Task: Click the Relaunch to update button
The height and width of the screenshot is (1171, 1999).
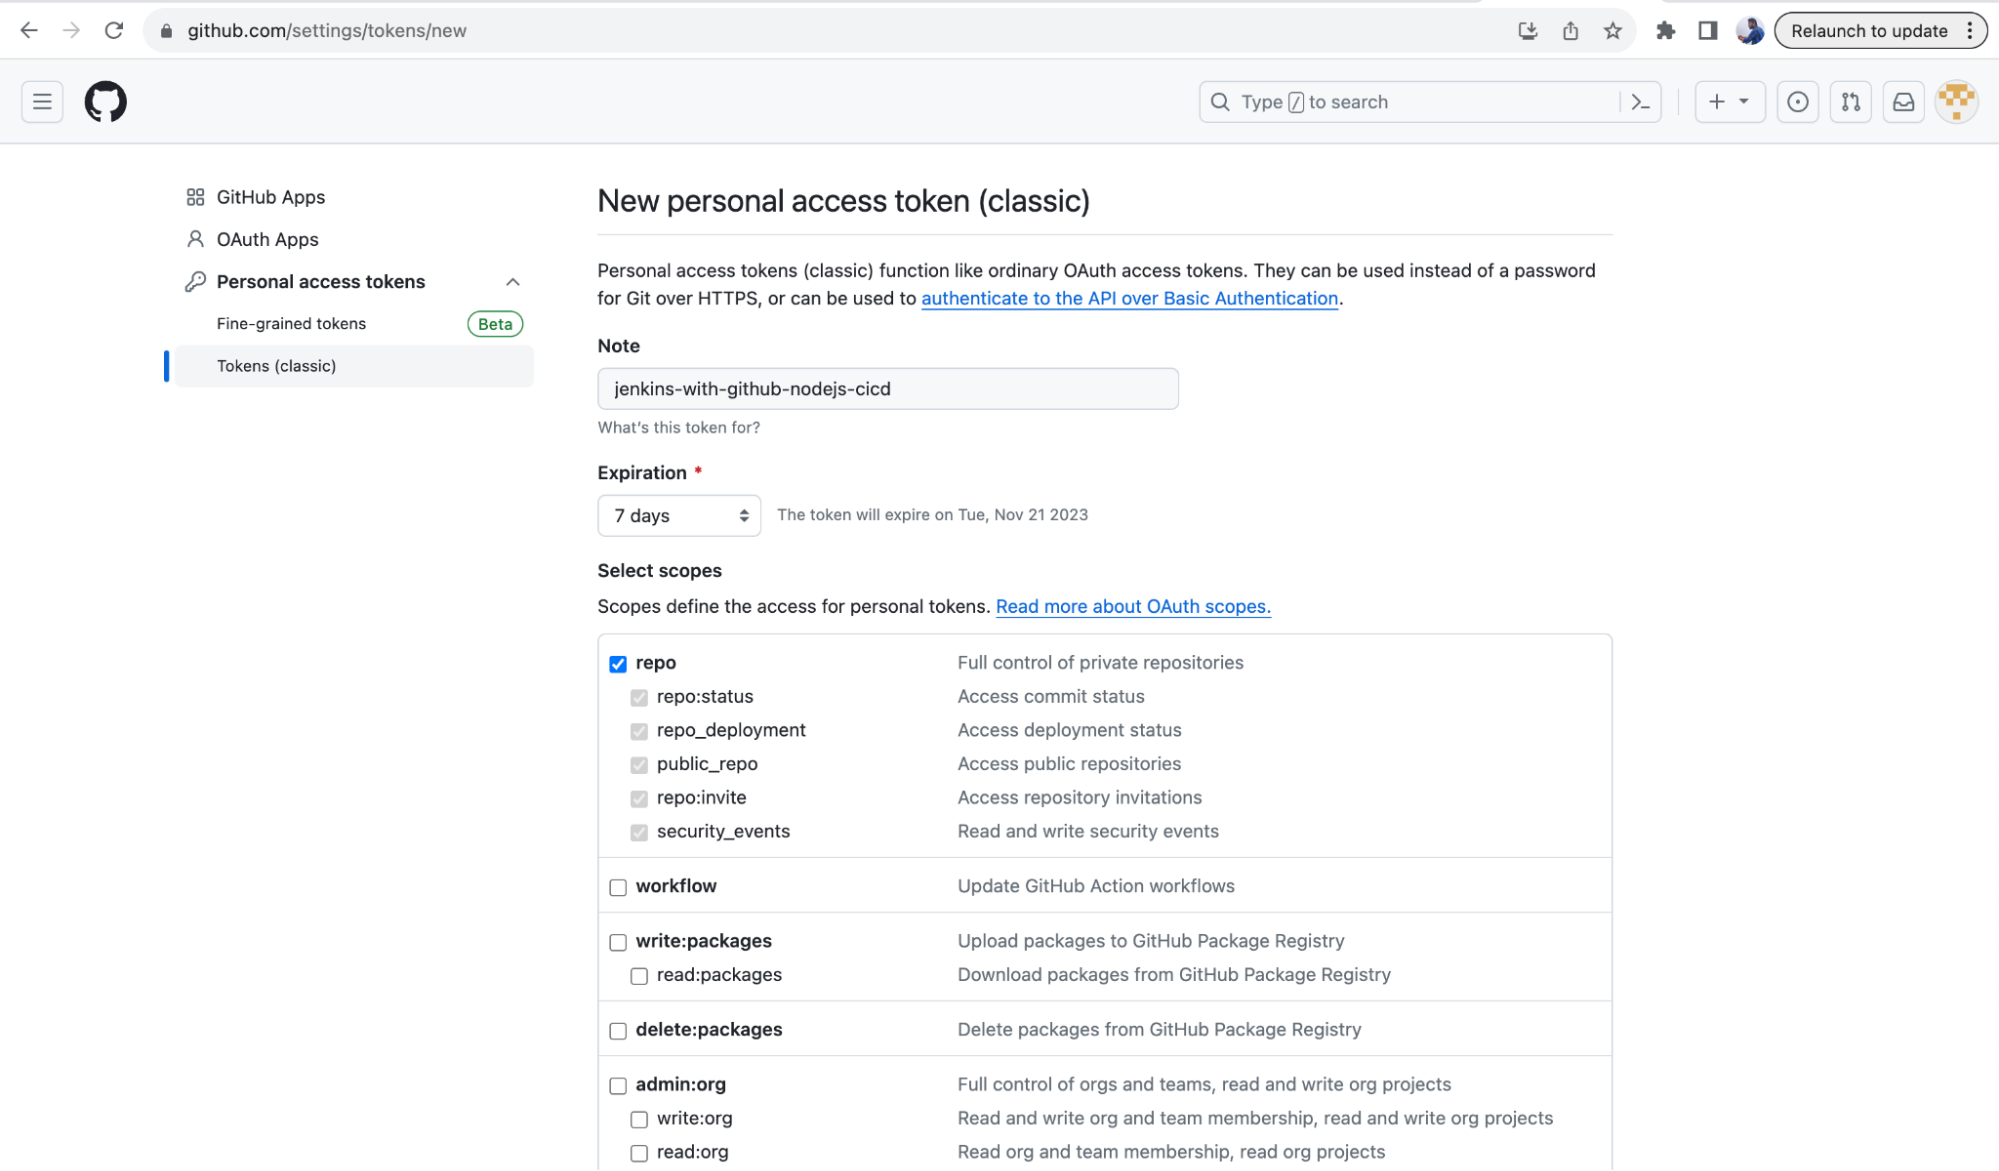Action: click(1870, 30)
